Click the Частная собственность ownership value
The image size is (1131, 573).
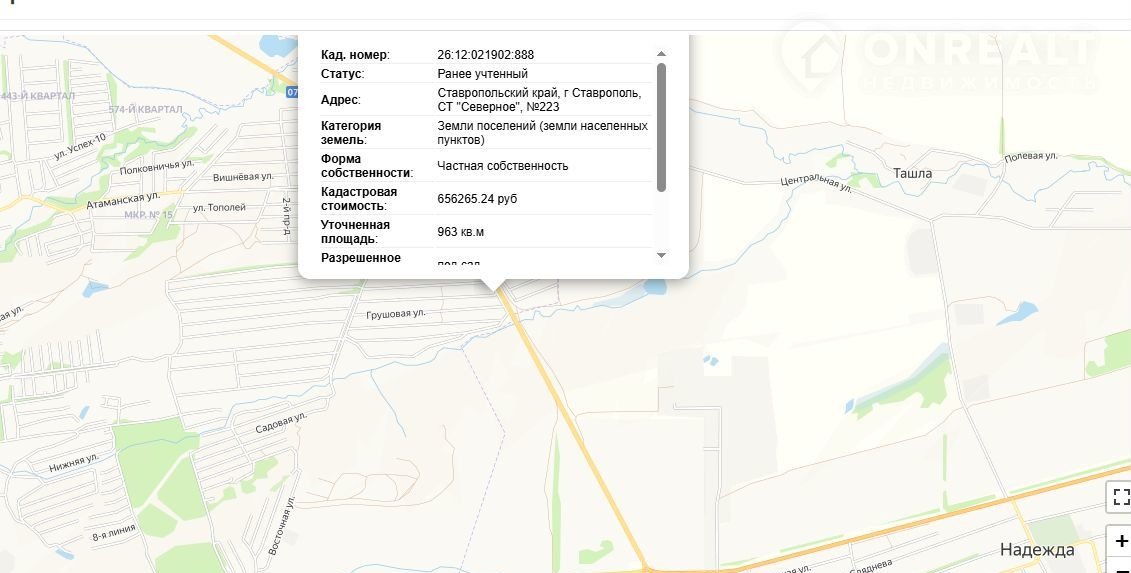[502, 166]
